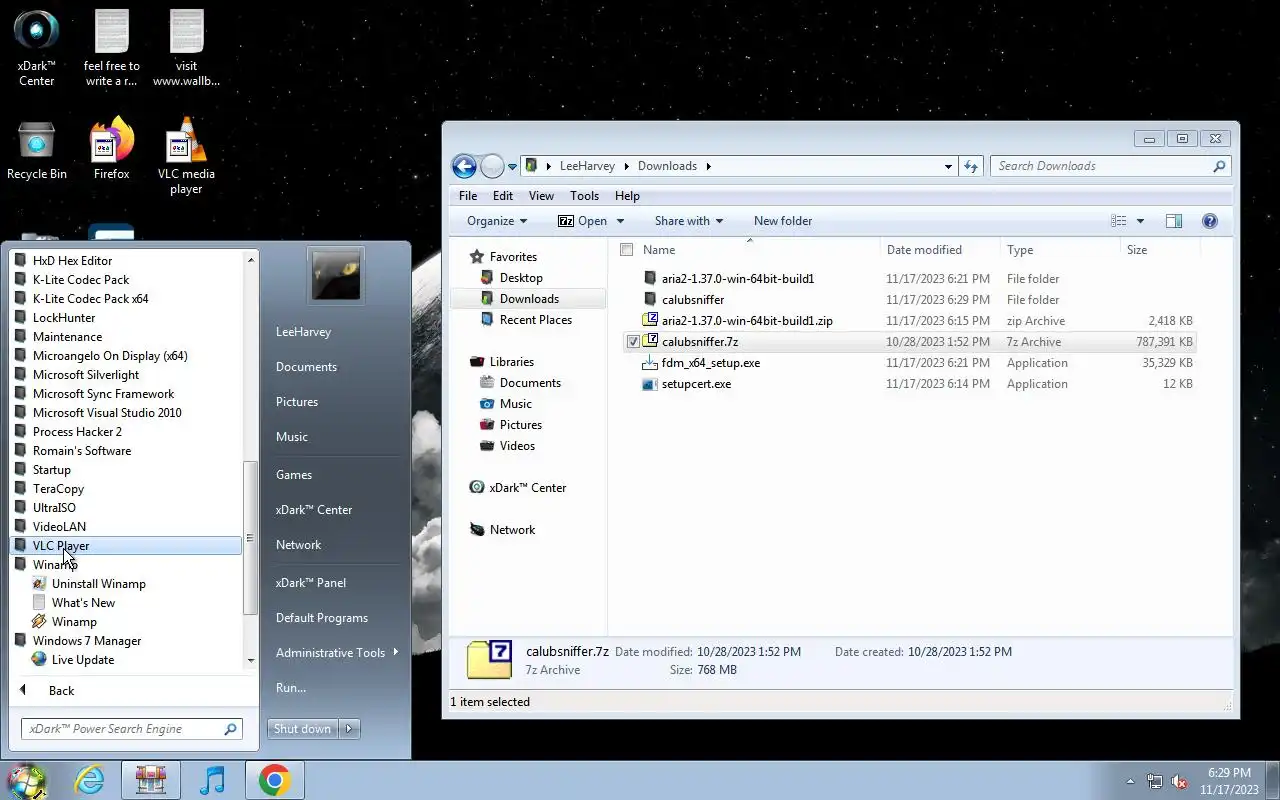
Task: Open the music note taskbar app
Action: (212, 780)
